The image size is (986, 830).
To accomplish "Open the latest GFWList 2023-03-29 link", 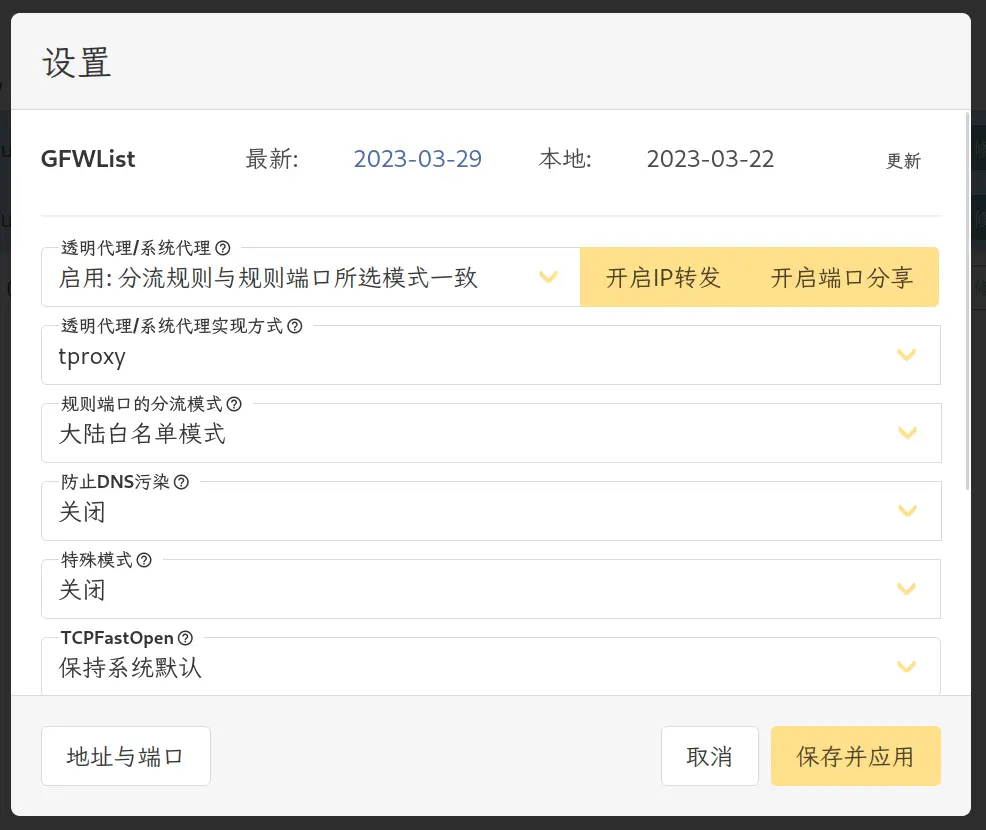I will tap(418, 159).
